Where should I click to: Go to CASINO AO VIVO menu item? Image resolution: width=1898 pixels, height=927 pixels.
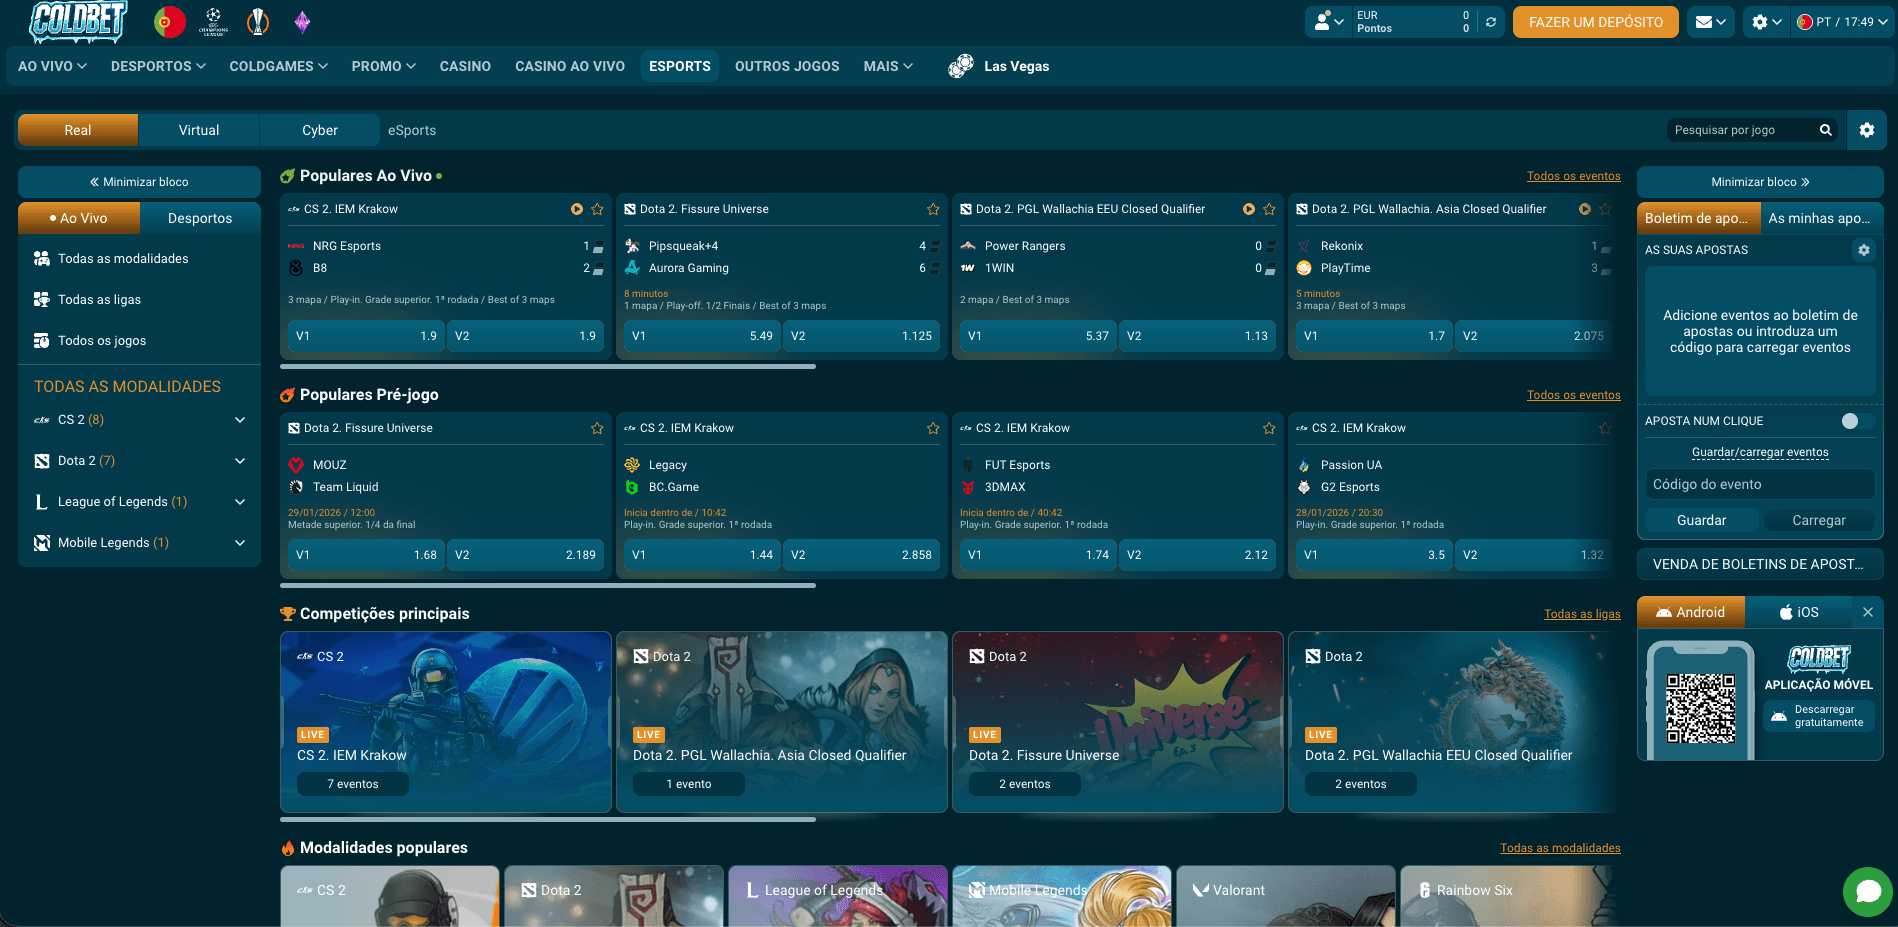570,66
